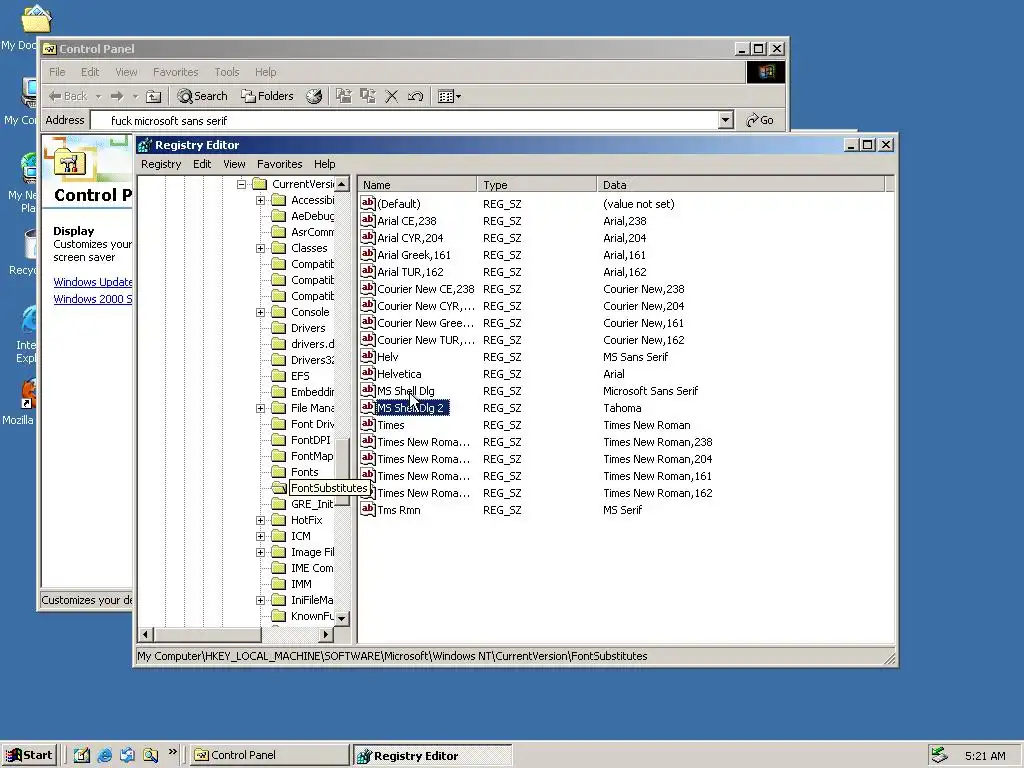Collapse the CurrentVersion tree node

(241, 184)
